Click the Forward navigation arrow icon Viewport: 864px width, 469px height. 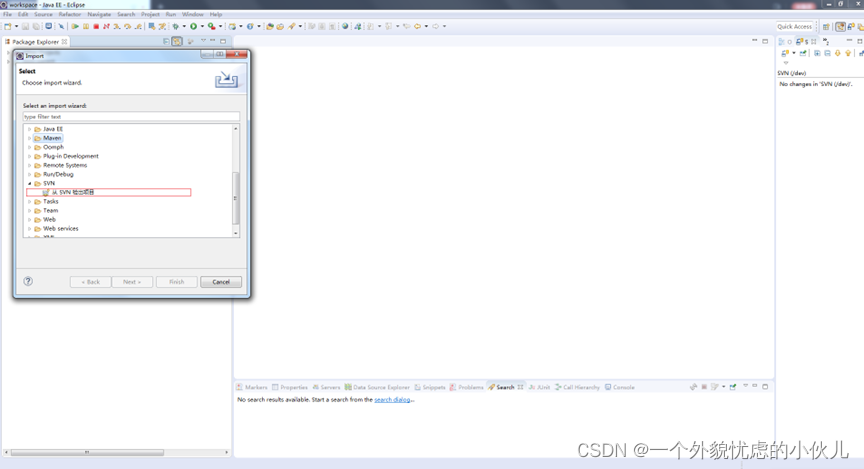[435, 26]
